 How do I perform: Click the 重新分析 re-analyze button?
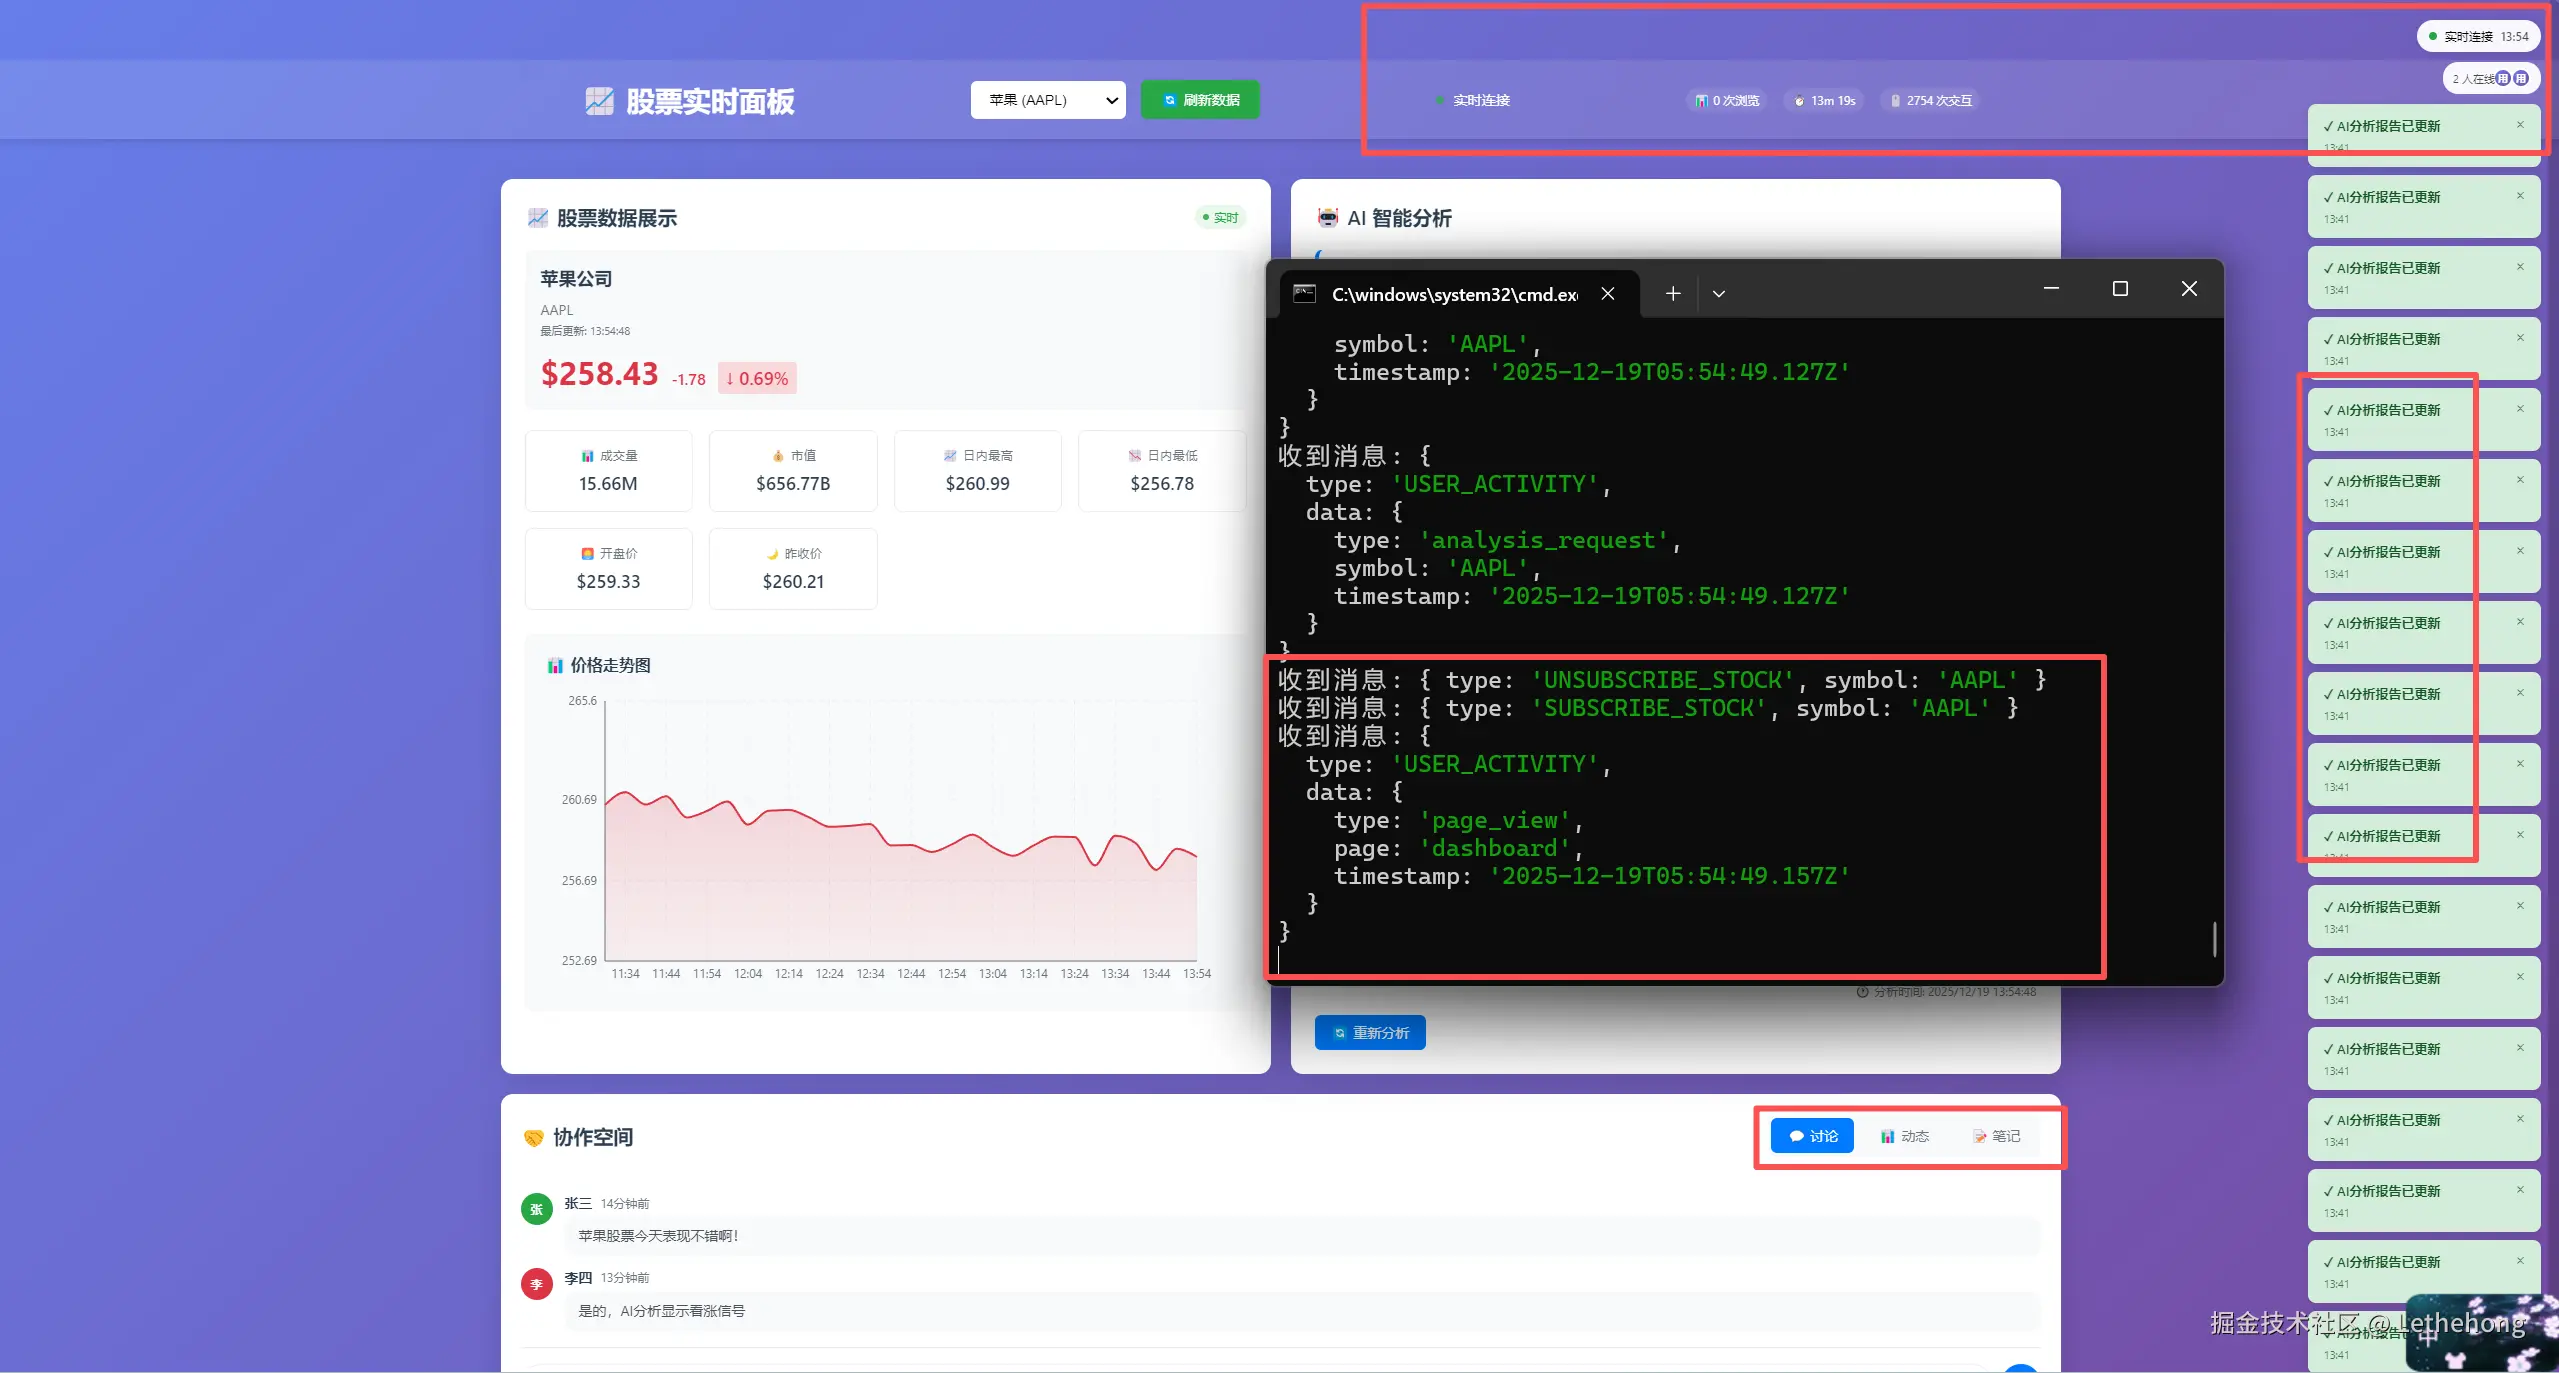(1369, 1032)
